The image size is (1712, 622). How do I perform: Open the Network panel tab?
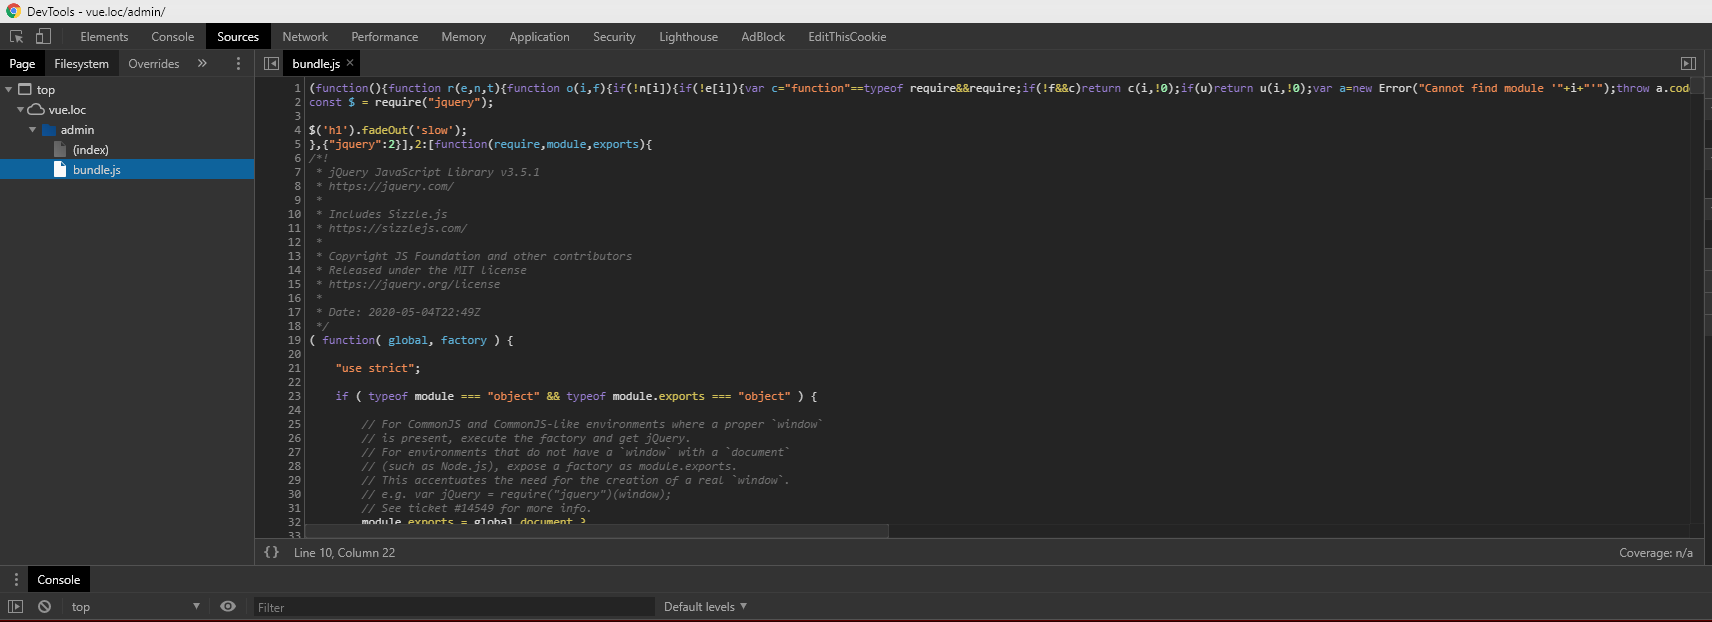305,37
